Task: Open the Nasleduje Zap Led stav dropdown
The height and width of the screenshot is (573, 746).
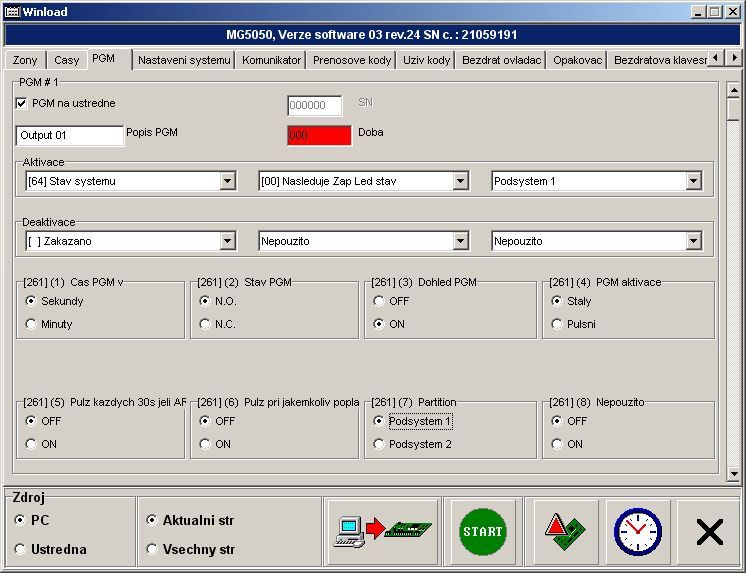Action: click(460, 181)
